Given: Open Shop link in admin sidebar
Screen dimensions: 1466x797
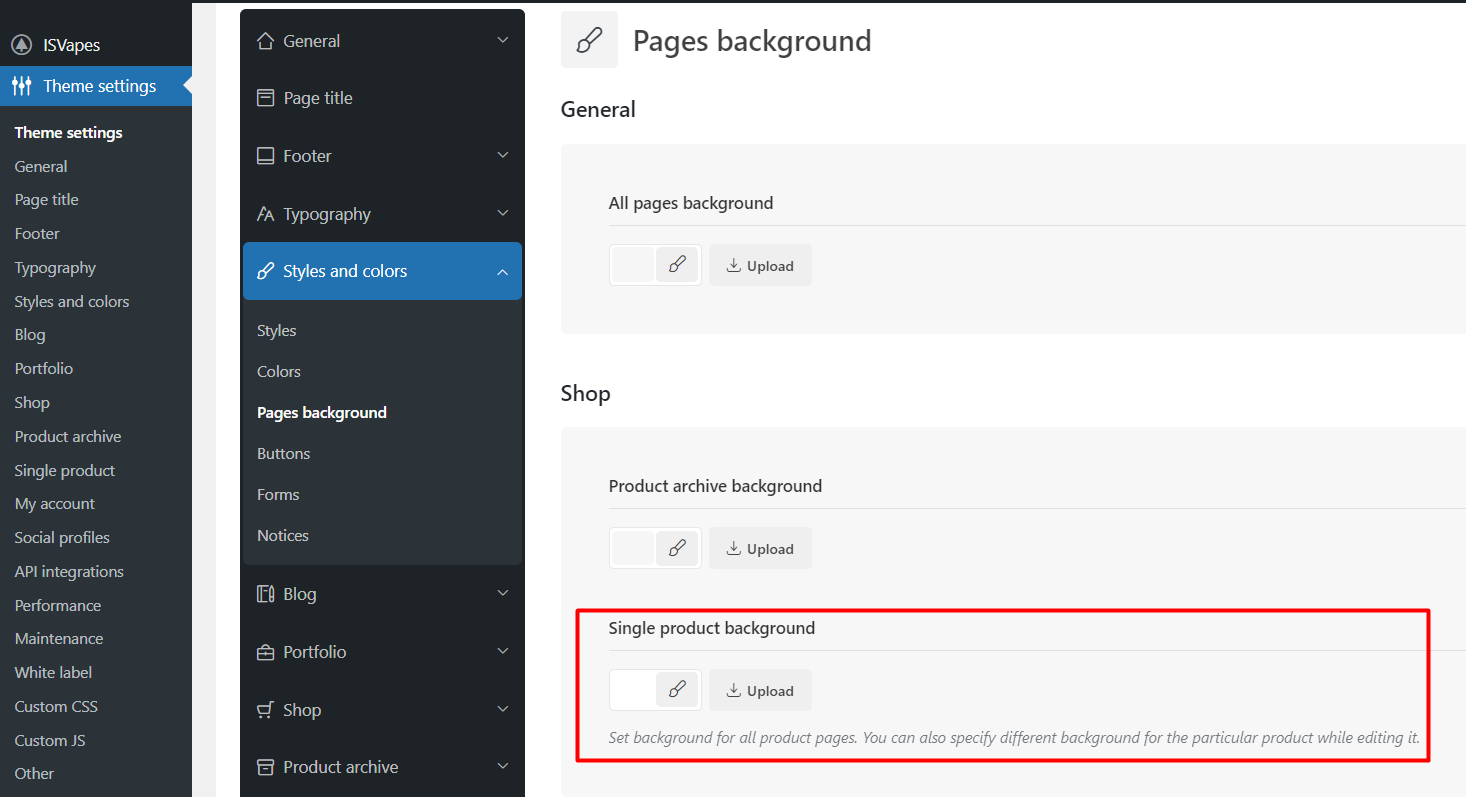Looking at the screenshot, I should click(x=32, y=403).
